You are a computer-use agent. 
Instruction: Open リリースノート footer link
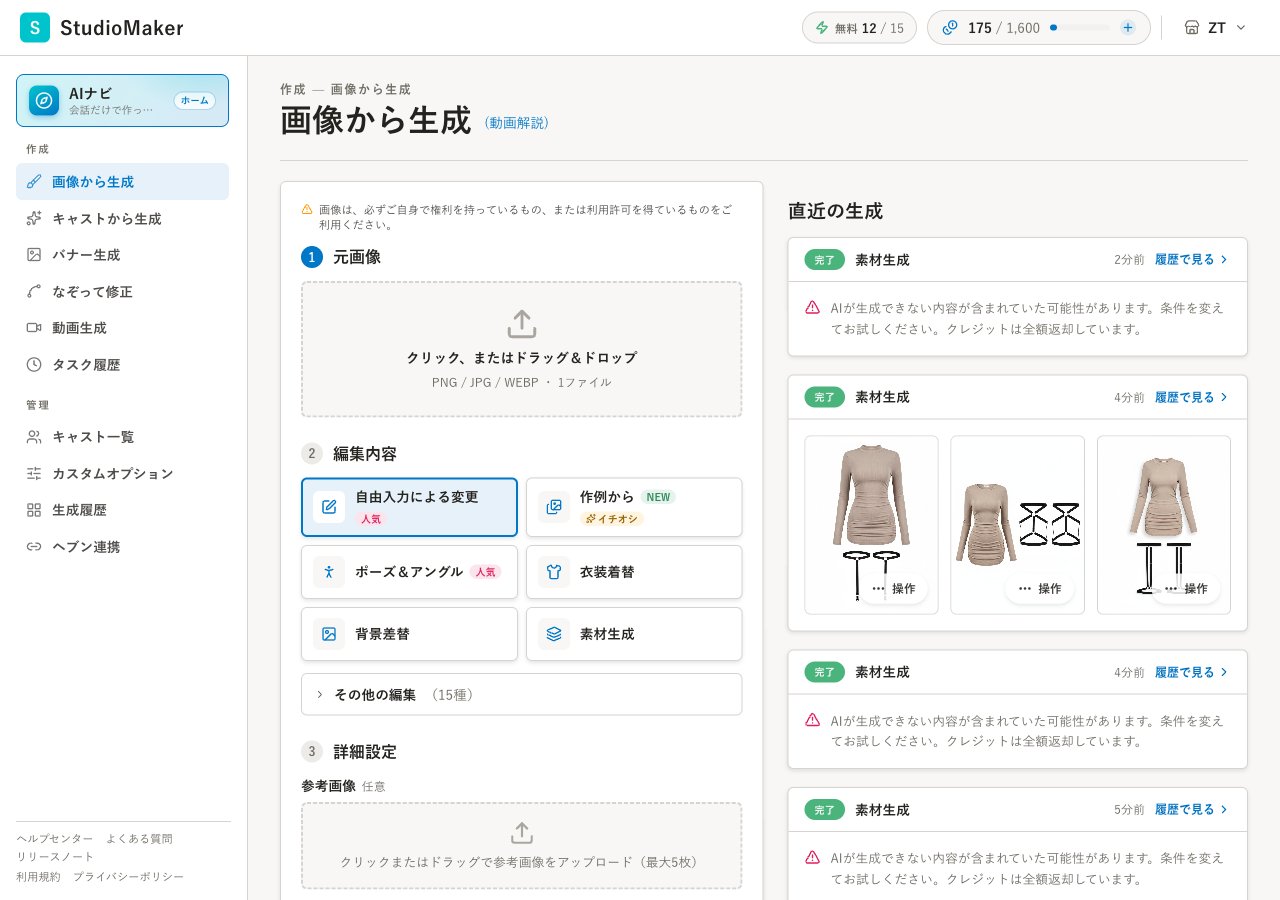tap(55, 857)
